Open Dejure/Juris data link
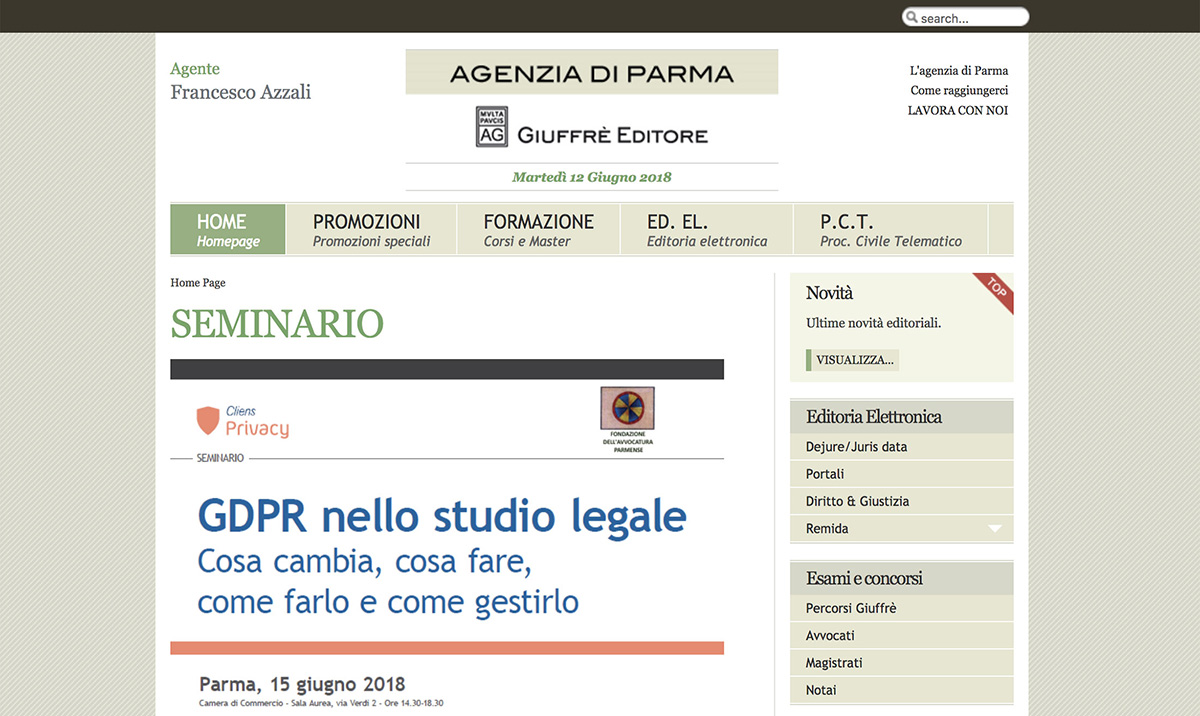 (x=902, y=447)
